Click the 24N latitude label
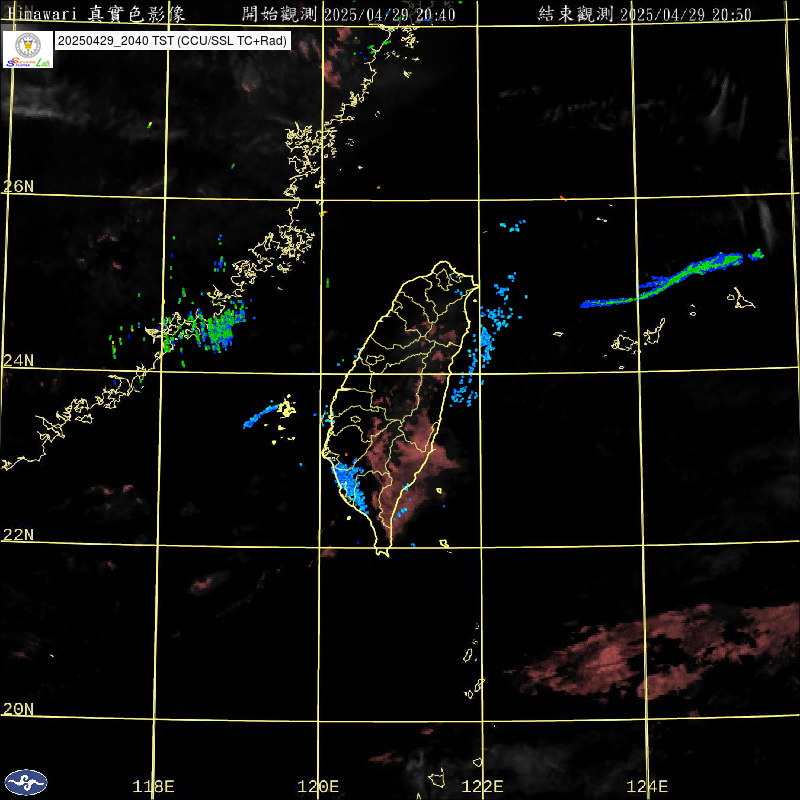The image size is (800, 800). point(18,360)
